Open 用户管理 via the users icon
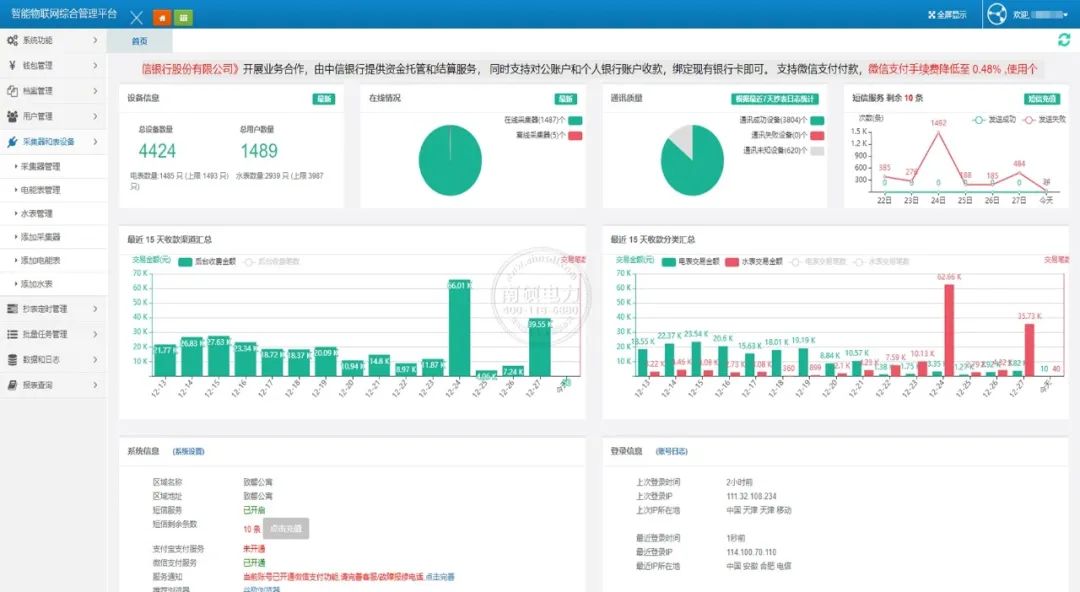This screenshot has width=1080, height=592. pos(12,117)
